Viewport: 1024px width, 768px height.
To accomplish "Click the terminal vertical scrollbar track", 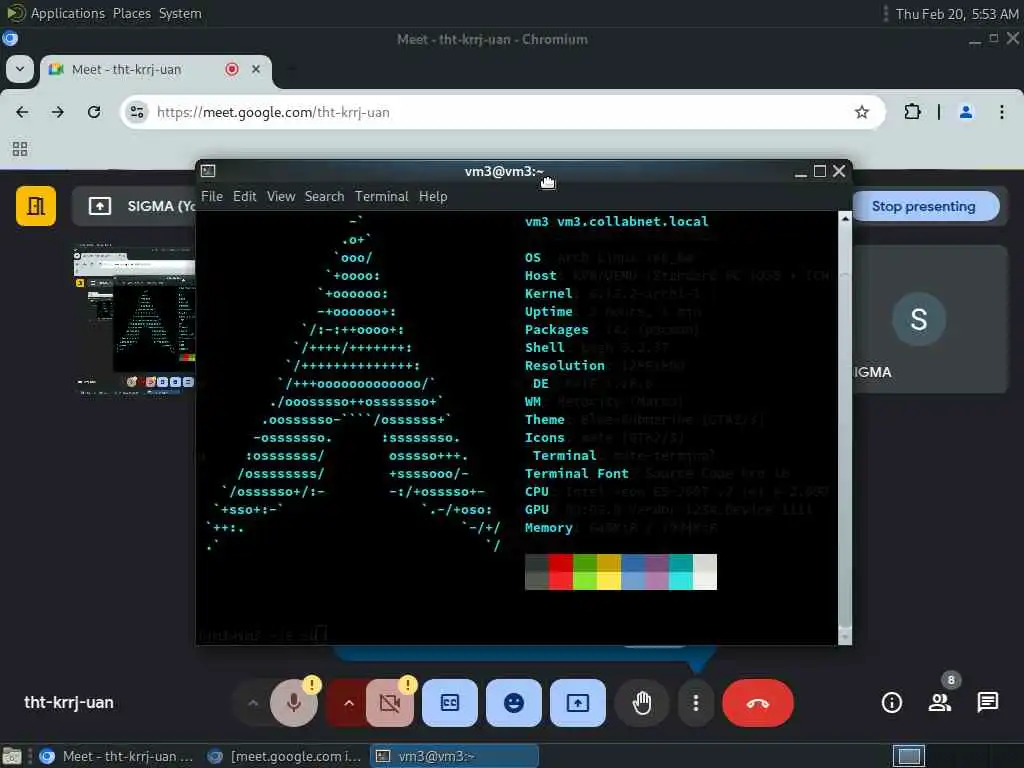I will 845,428.
